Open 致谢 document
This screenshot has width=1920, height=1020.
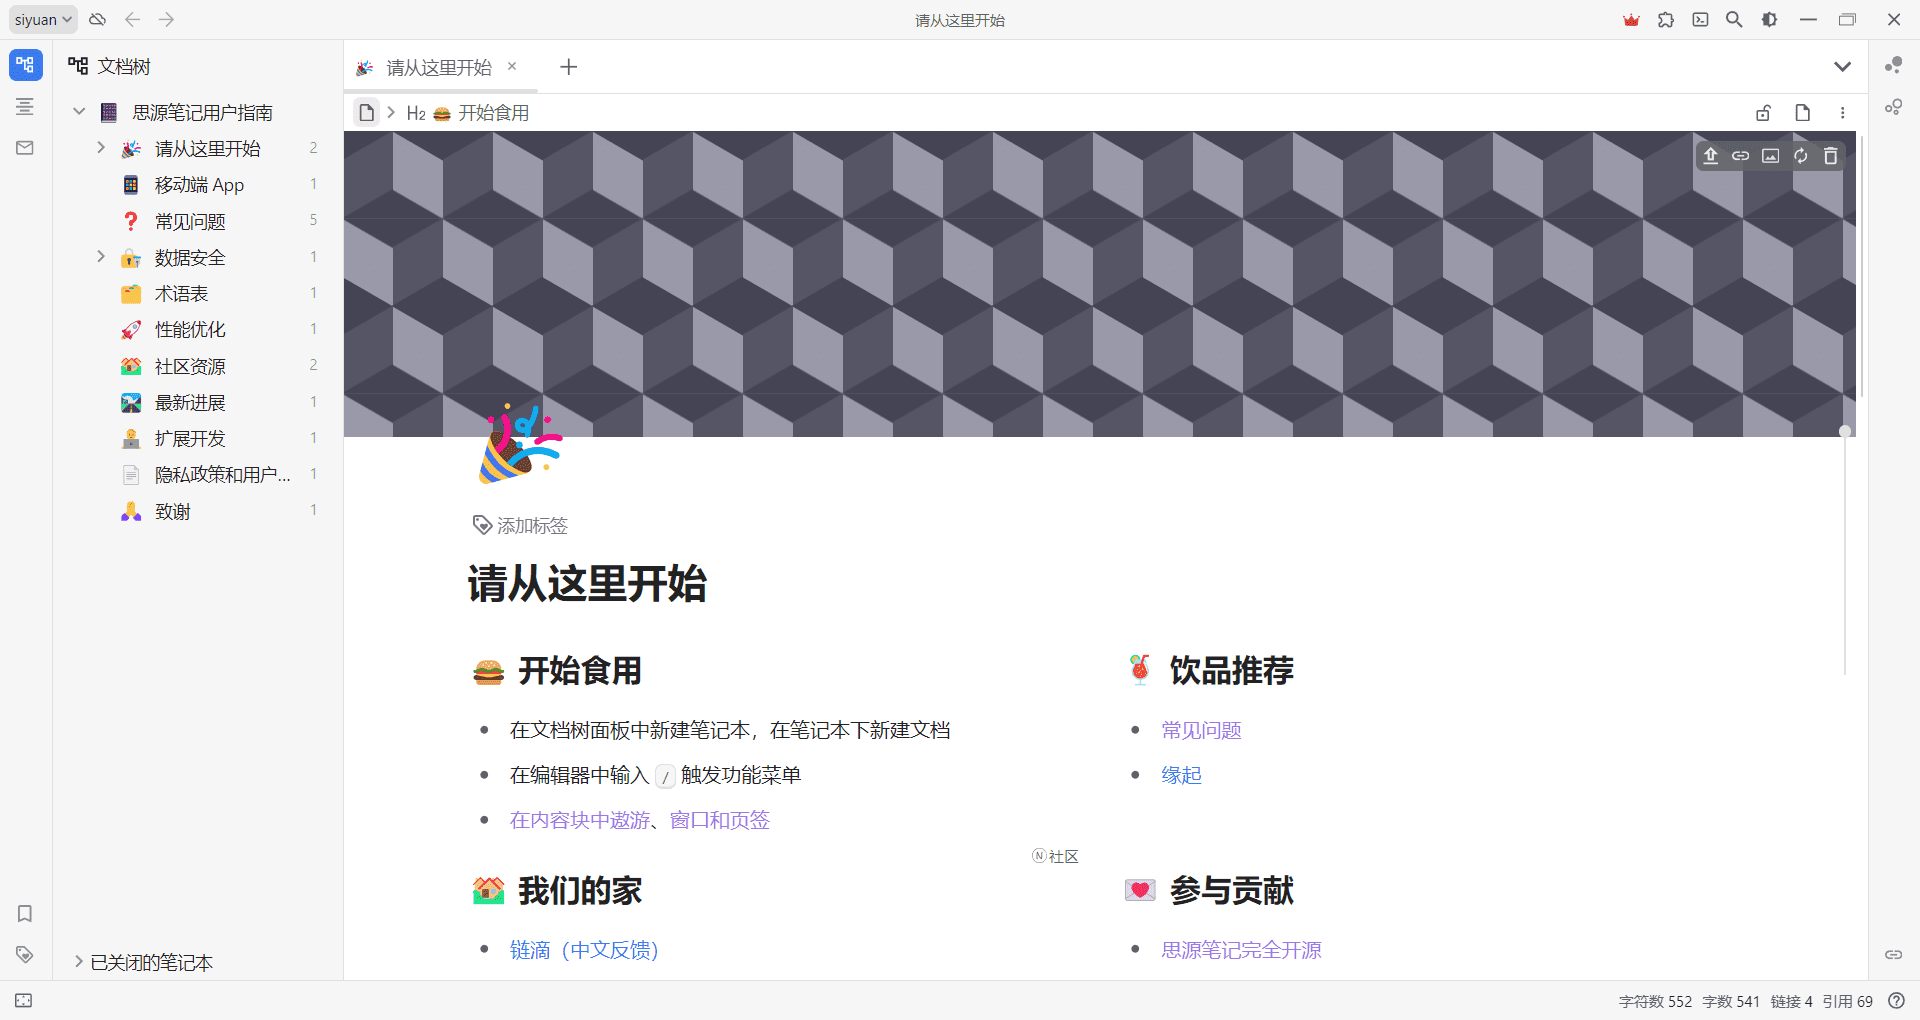(172, 511)
